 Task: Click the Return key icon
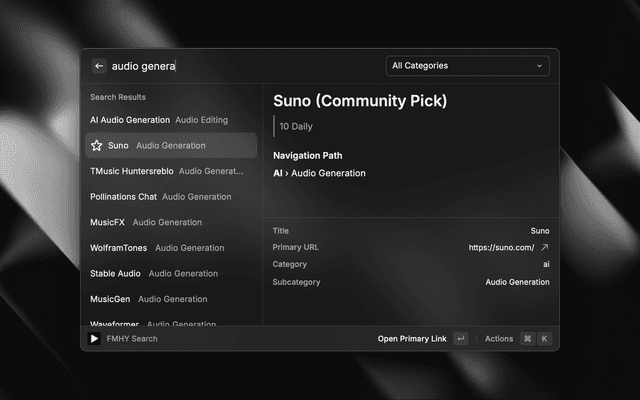461,338
